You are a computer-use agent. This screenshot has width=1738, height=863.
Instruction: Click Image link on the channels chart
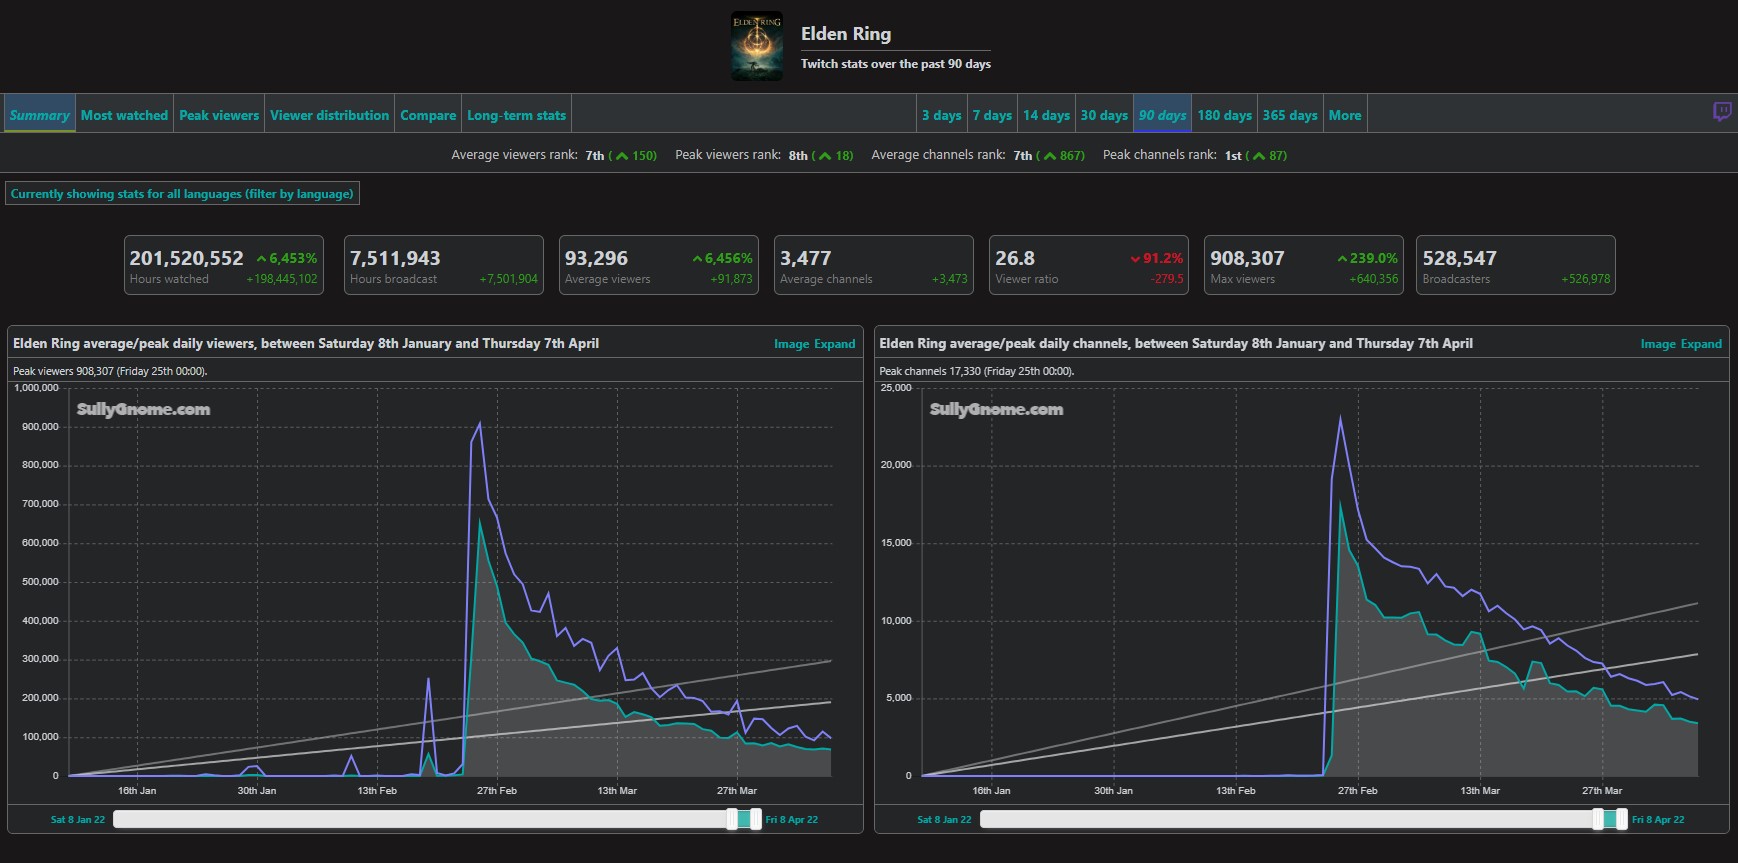[1658, 344]
